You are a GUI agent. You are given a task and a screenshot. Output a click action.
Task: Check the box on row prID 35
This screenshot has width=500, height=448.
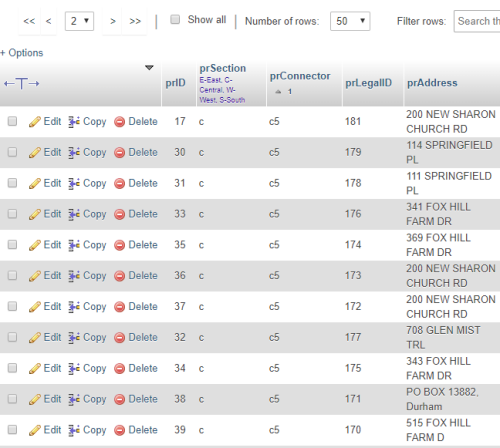pyautogui.click(x=12, y=244)
